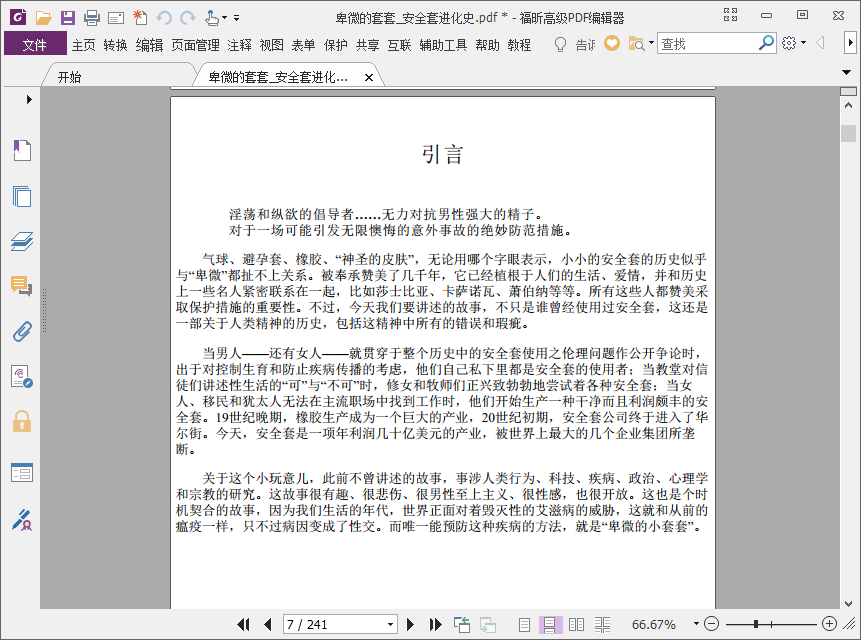
Task: Open a file with the folder icon
Action: 43,18
